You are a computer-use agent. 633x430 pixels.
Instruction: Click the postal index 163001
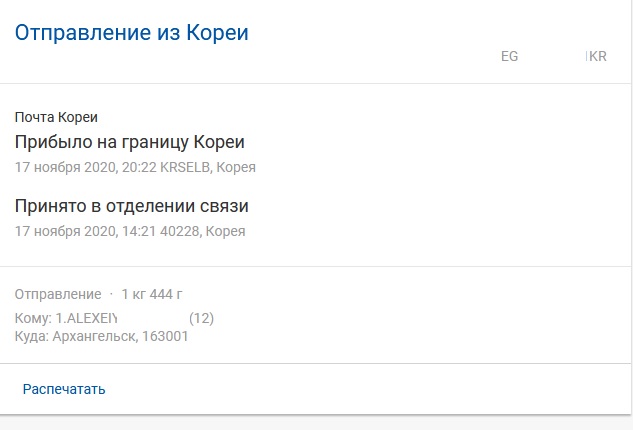tap(167, 336)
